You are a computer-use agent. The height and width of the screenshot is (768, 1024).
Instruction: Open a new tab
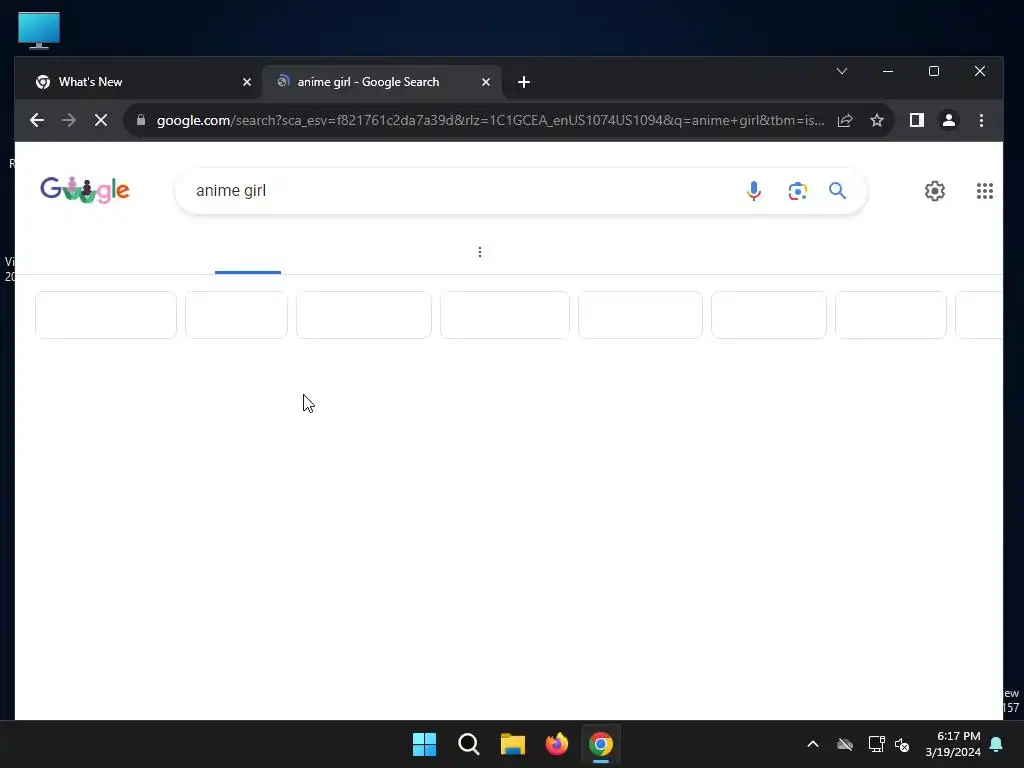524,82
